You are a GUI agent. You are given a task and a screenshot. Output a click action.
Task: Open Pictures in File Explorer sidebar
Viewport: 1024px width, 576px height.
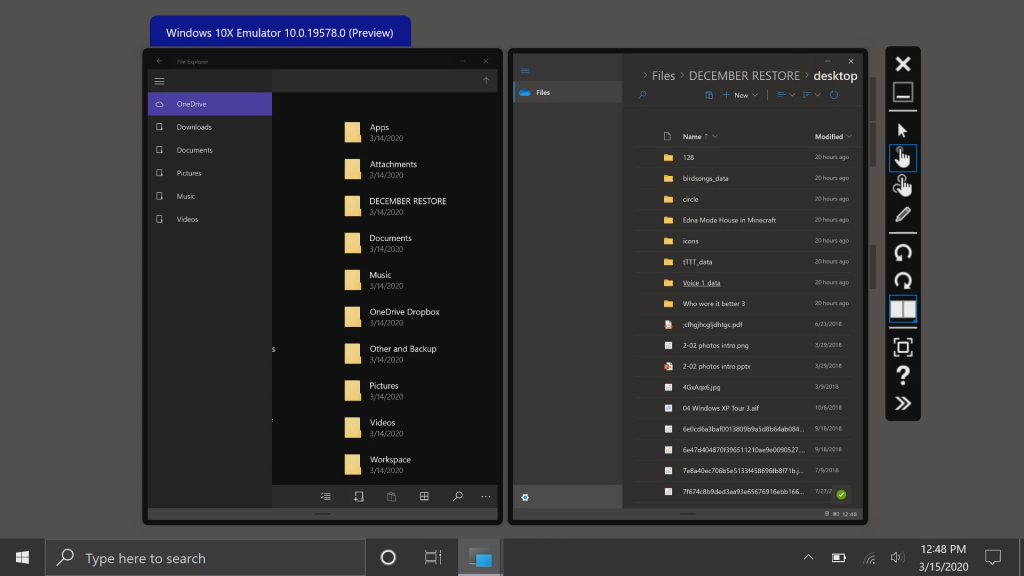pos(210,173)
